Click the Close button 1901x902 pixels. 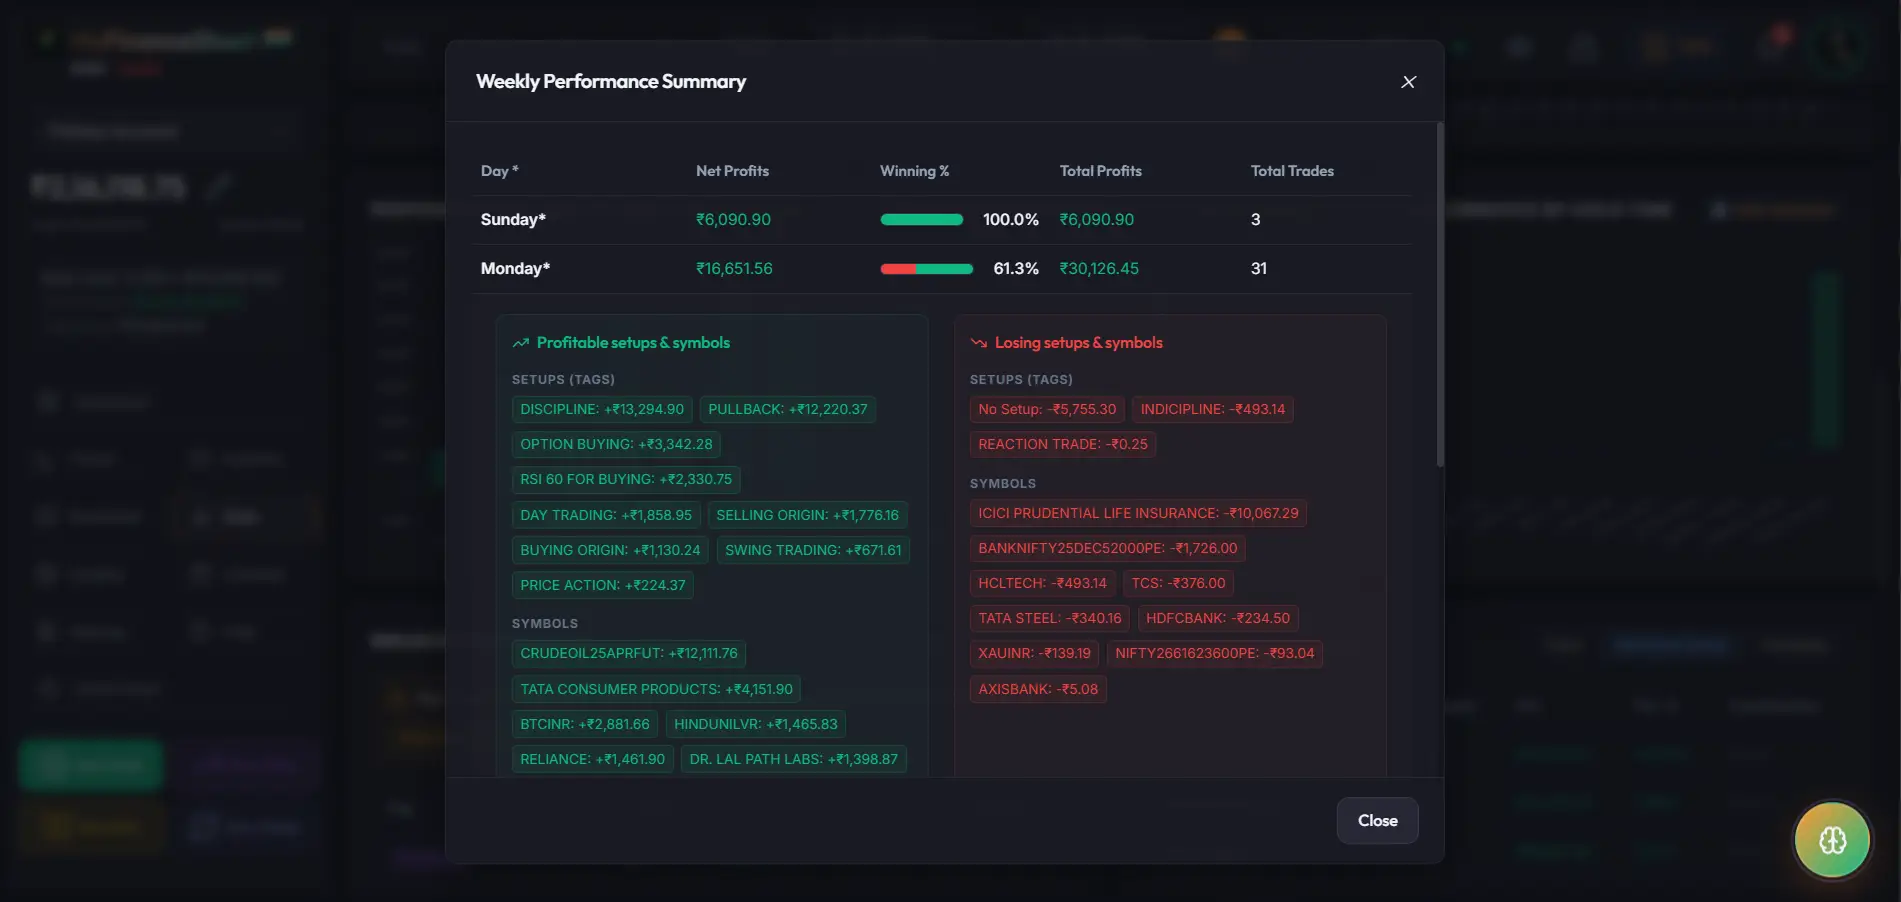tap(1377, 820)
